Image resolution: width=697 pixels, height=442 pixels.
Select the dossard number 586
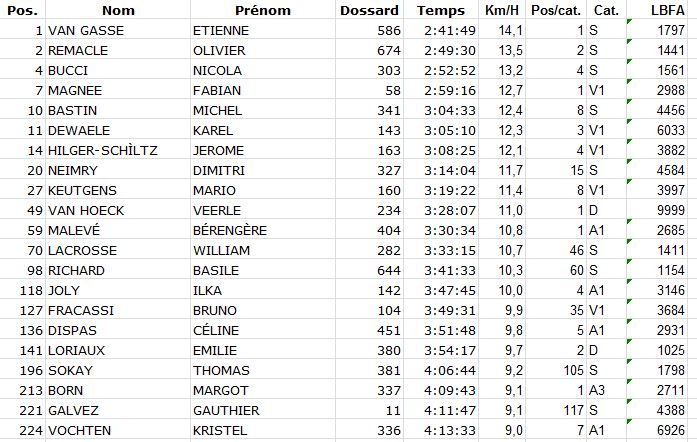point(369,30)
